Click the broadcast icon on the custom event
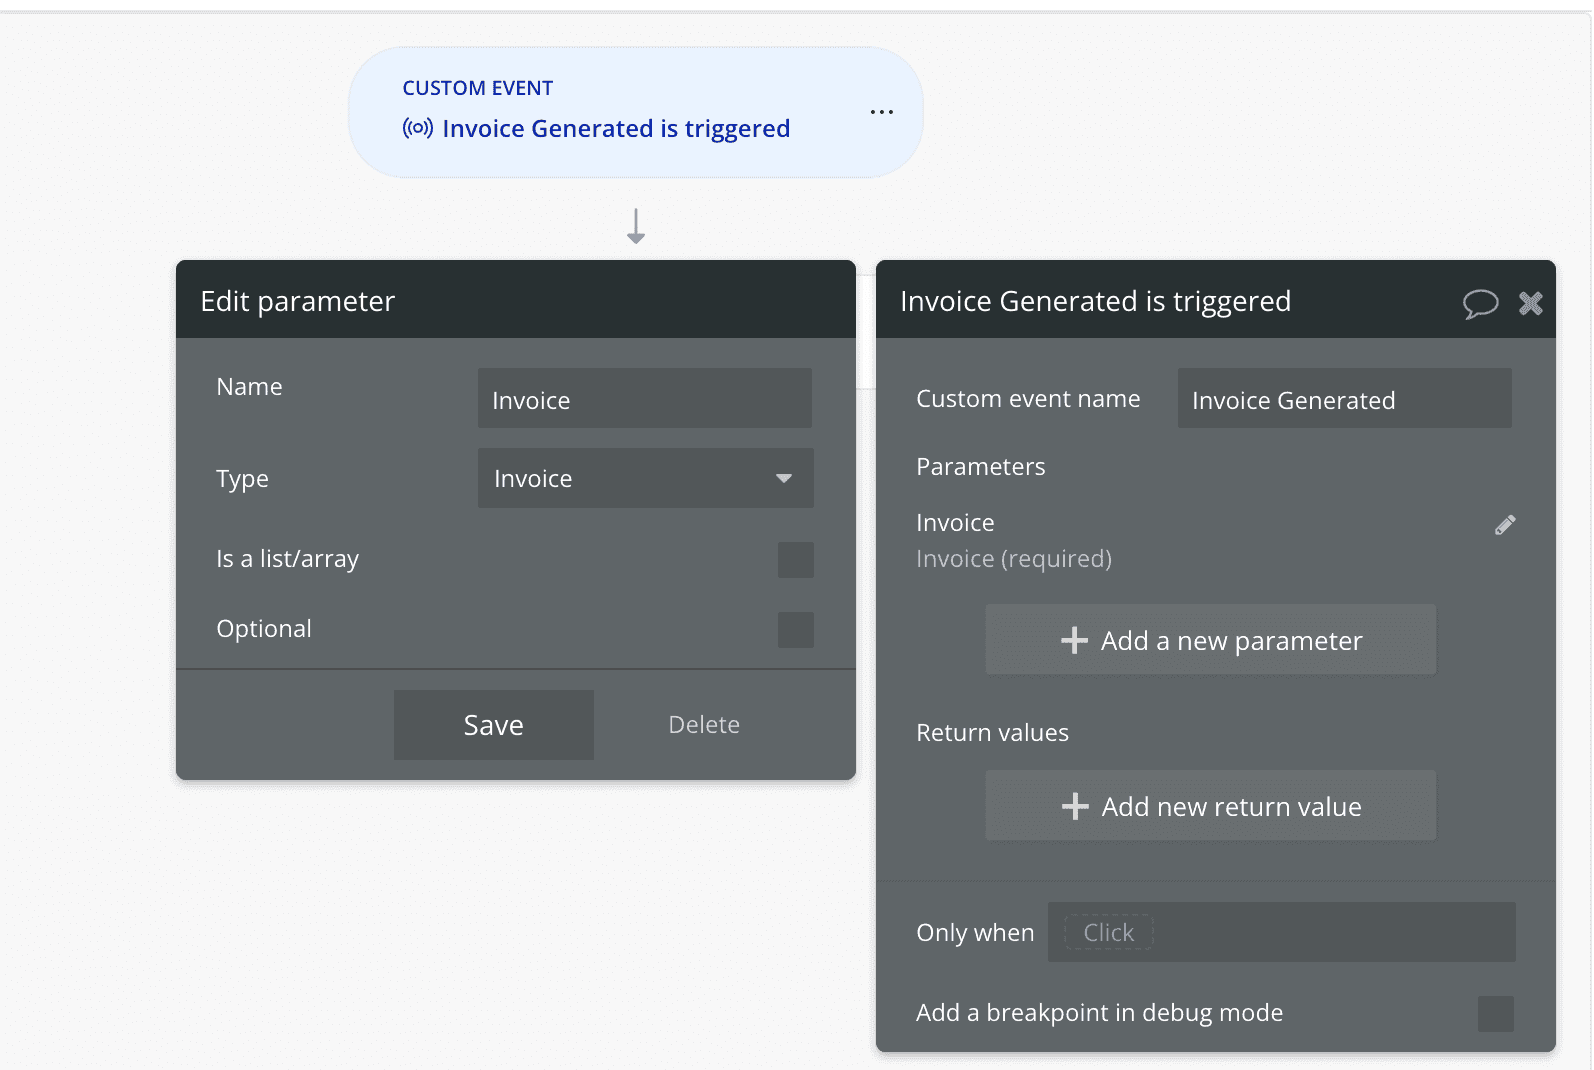 (x=417, y=128)
